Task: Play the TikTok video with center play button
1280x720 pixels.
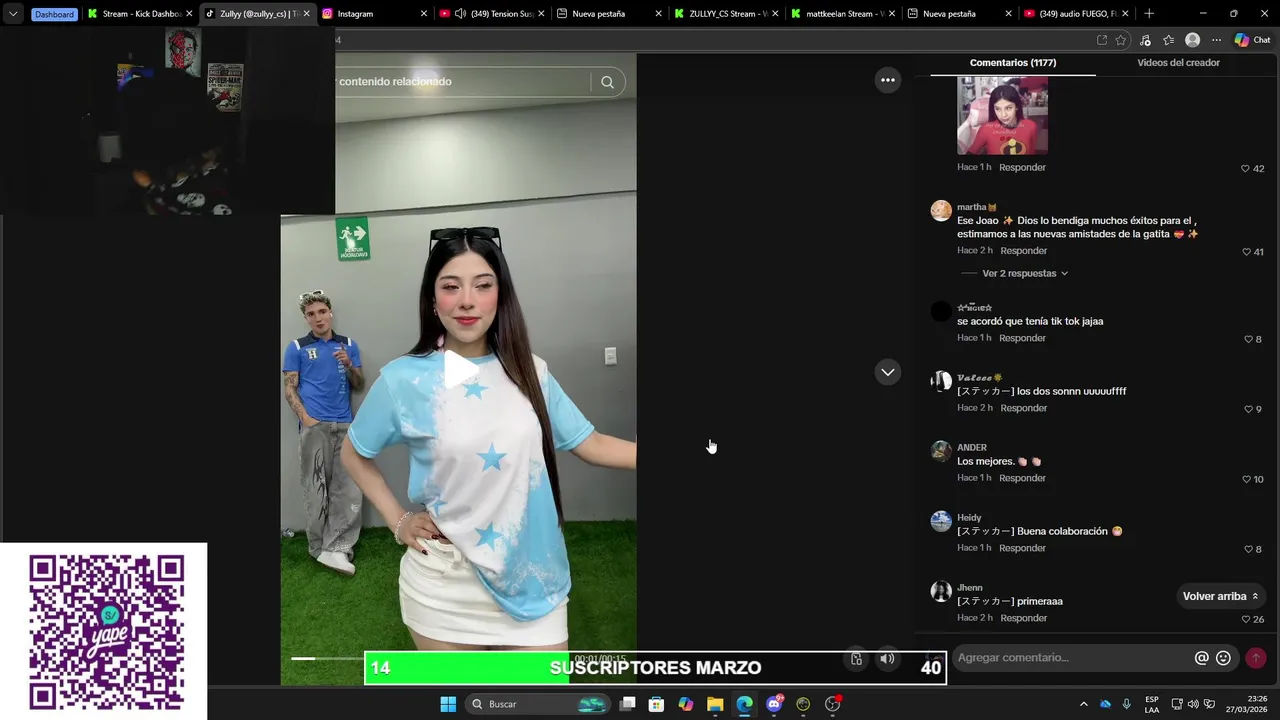Action: click(x=459, y=370)
